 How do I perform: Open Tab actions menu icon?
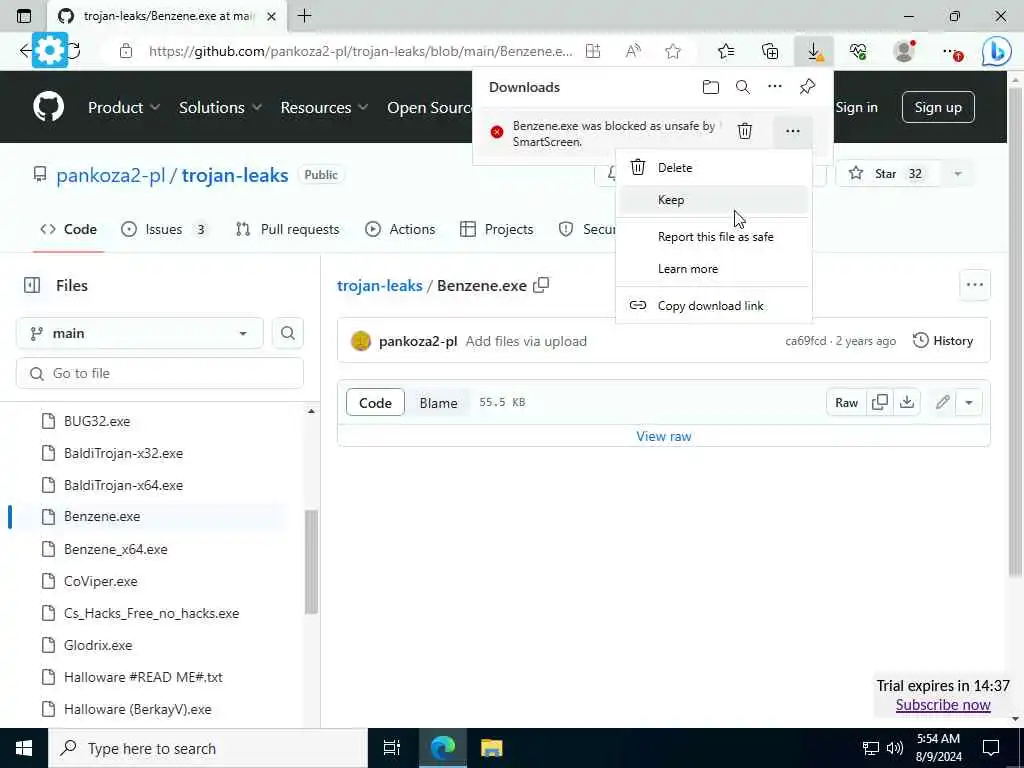[24, 16]
